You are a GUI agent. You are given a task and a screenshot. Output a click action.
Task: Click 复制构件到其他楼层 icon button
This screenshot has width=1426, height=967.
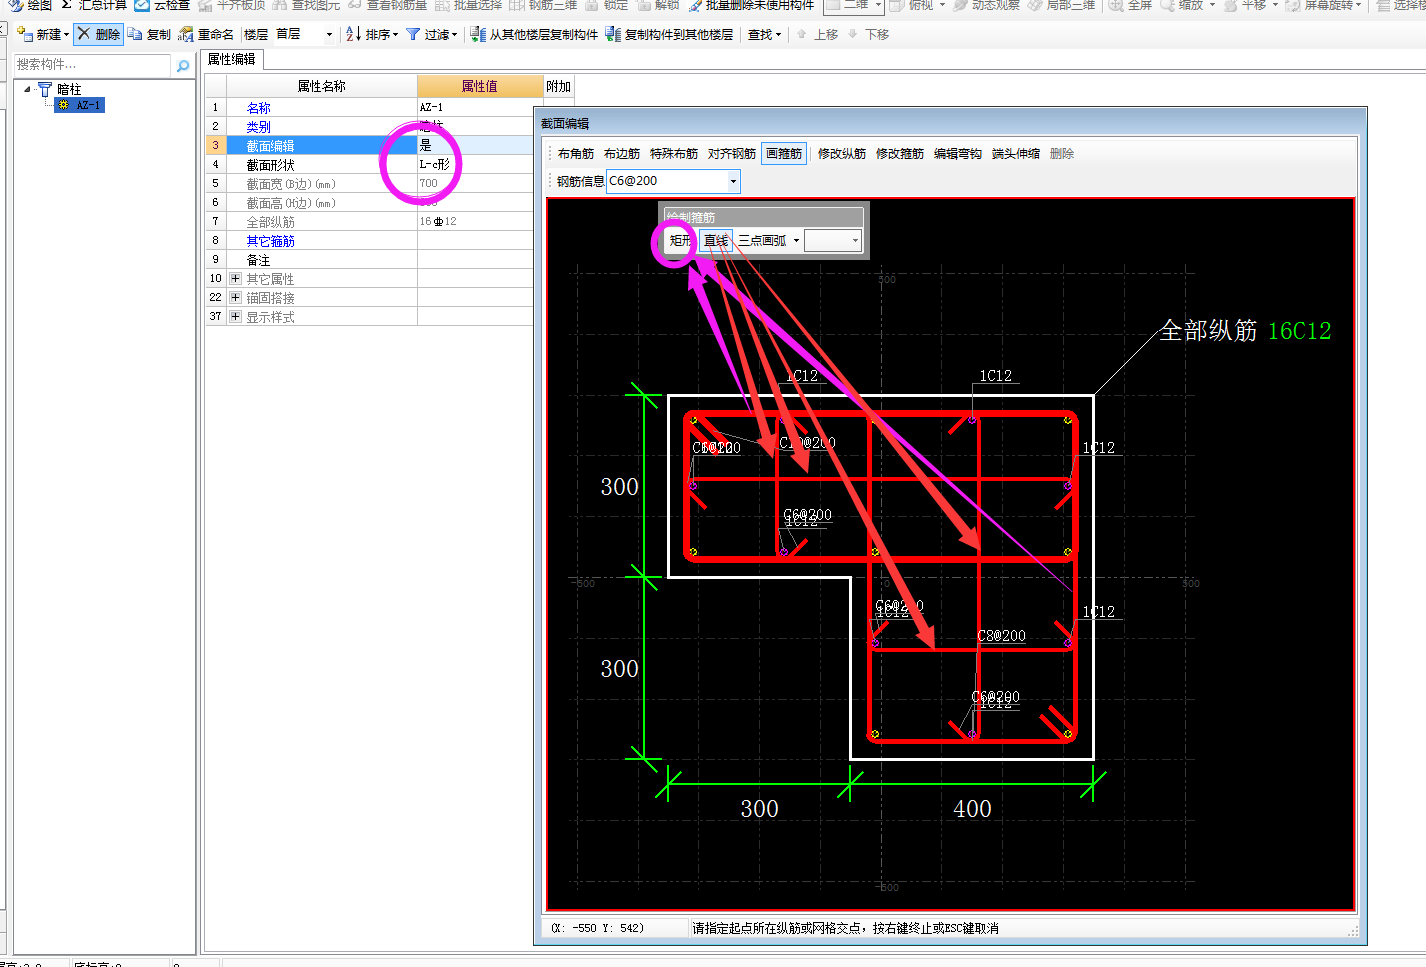(669, 34)
